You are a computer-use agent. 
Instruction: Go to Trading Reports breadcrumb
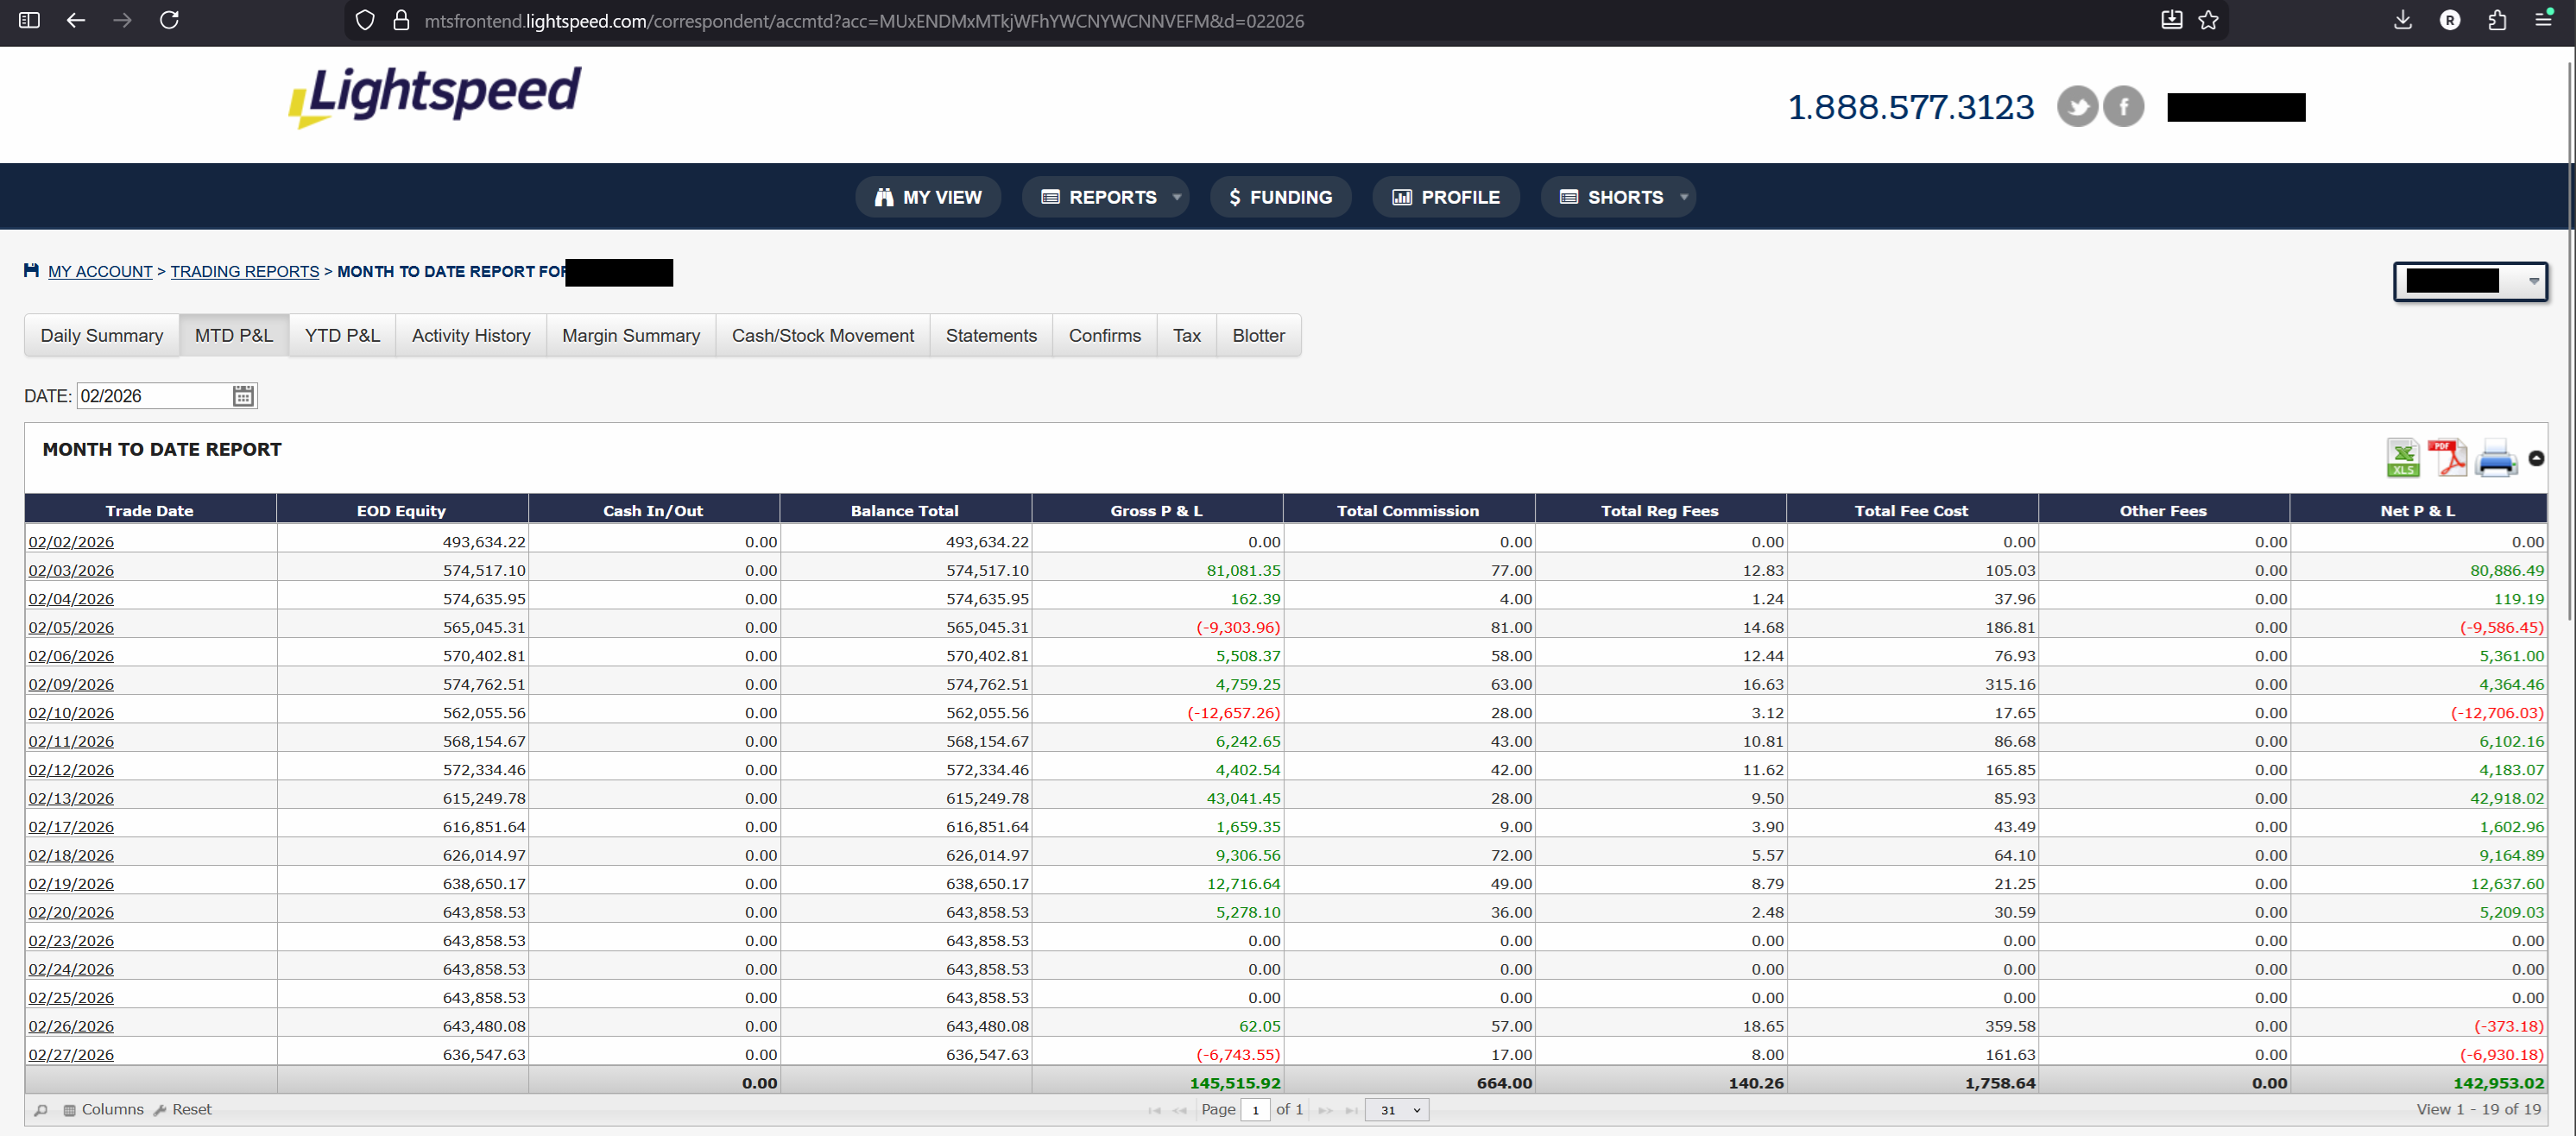244,271
